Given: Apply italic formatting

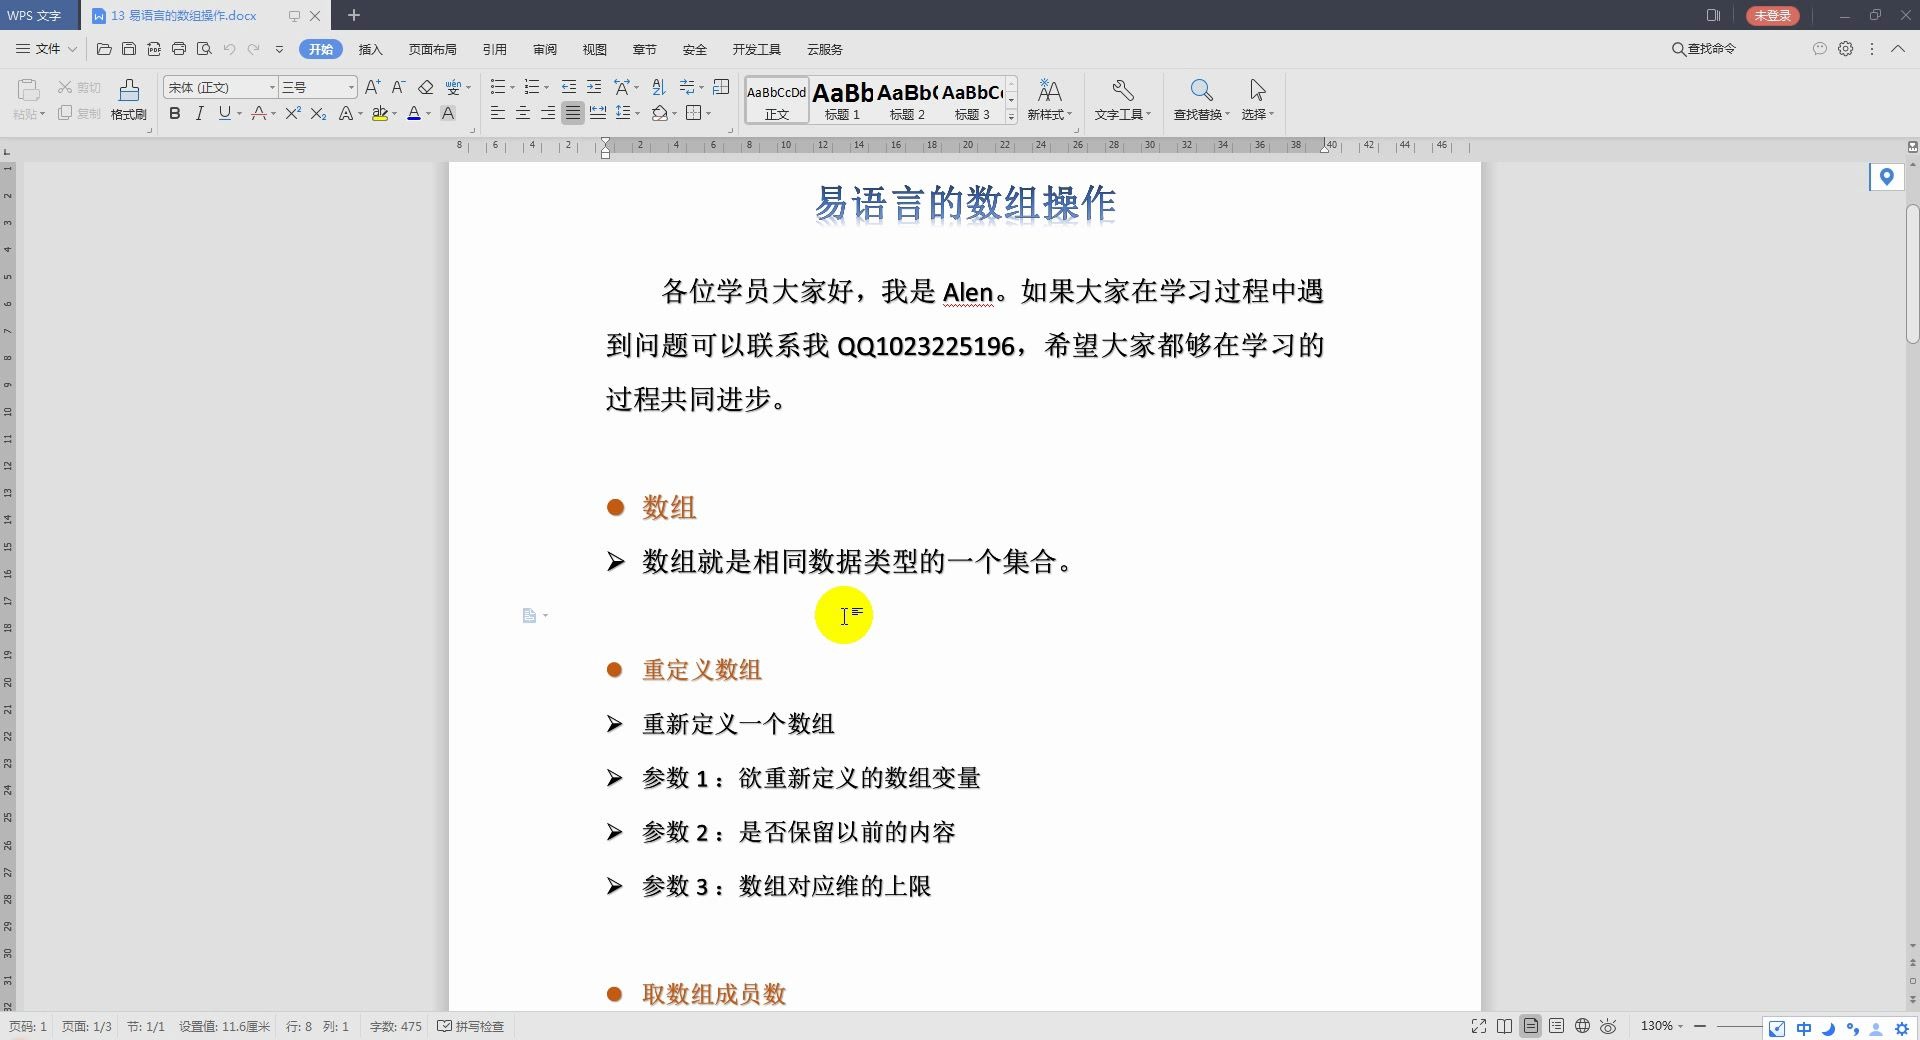Looking at the screenshot, I should (x=199, y=114).
